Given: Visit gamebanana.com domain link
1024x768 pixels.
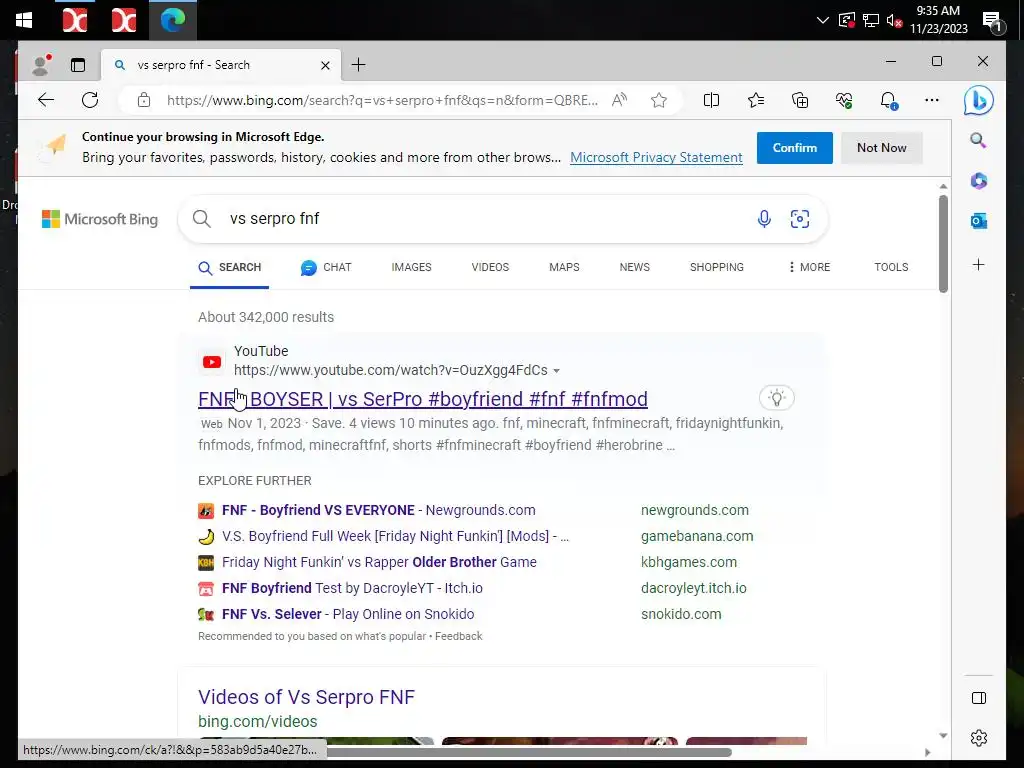Looking at the screenshot, I should coord(697,536).
